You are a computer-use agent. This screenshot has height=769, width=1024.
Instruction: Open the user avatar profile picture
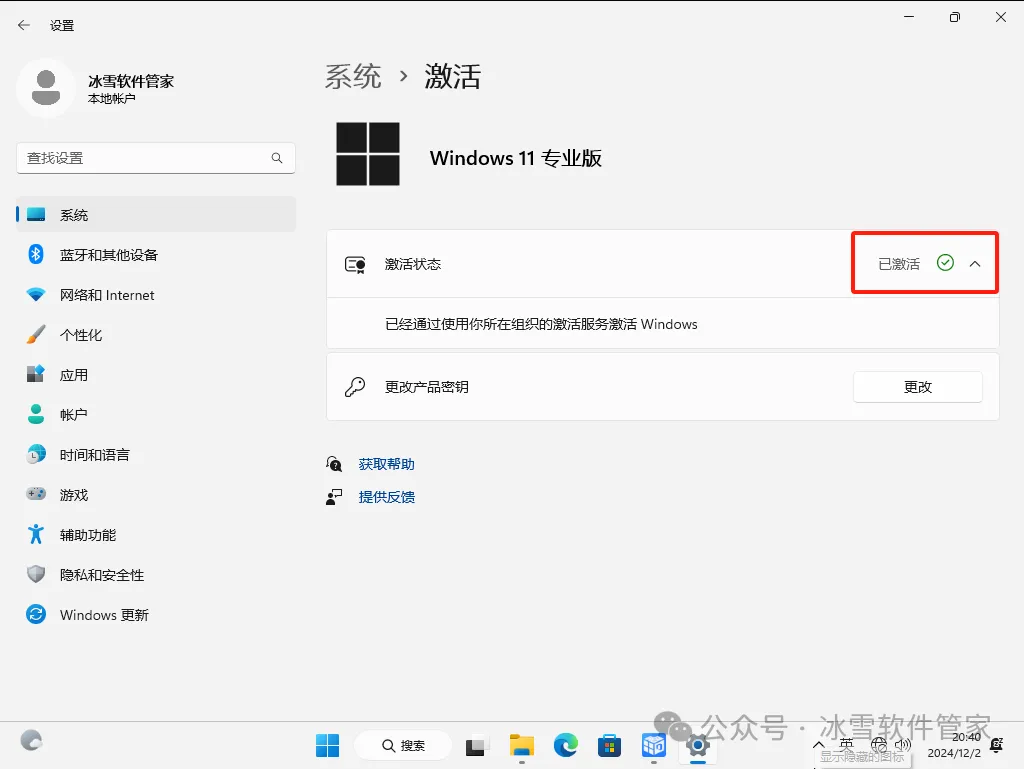click(46, 88)
